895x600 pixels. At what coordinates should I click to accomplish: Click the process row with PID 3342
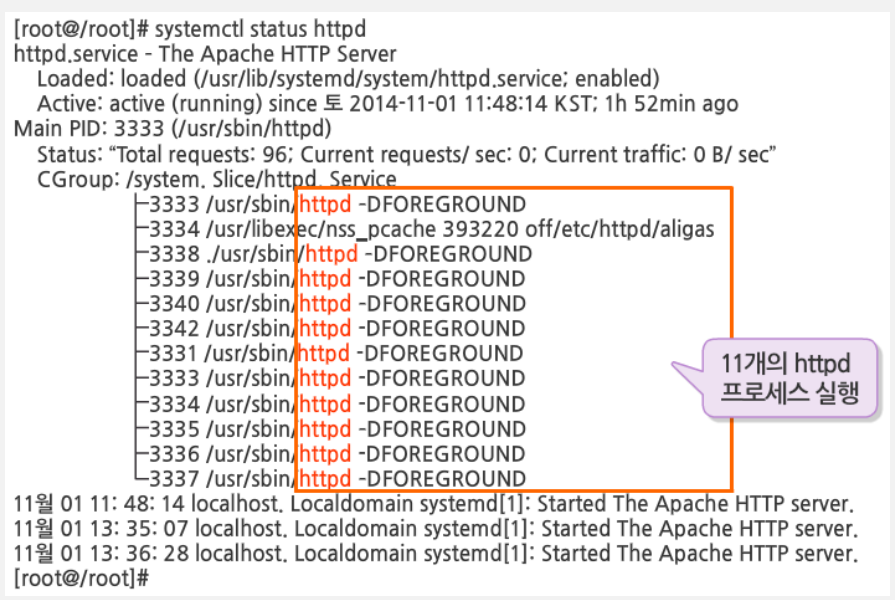coord(331,329)
